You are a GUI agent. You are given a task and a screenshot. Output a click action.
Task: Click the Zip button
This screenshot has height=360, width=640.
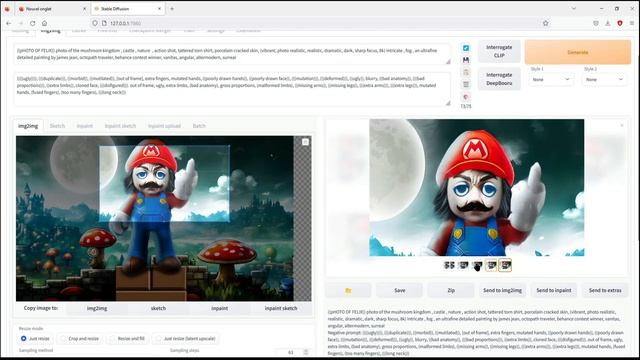(451, 290)
